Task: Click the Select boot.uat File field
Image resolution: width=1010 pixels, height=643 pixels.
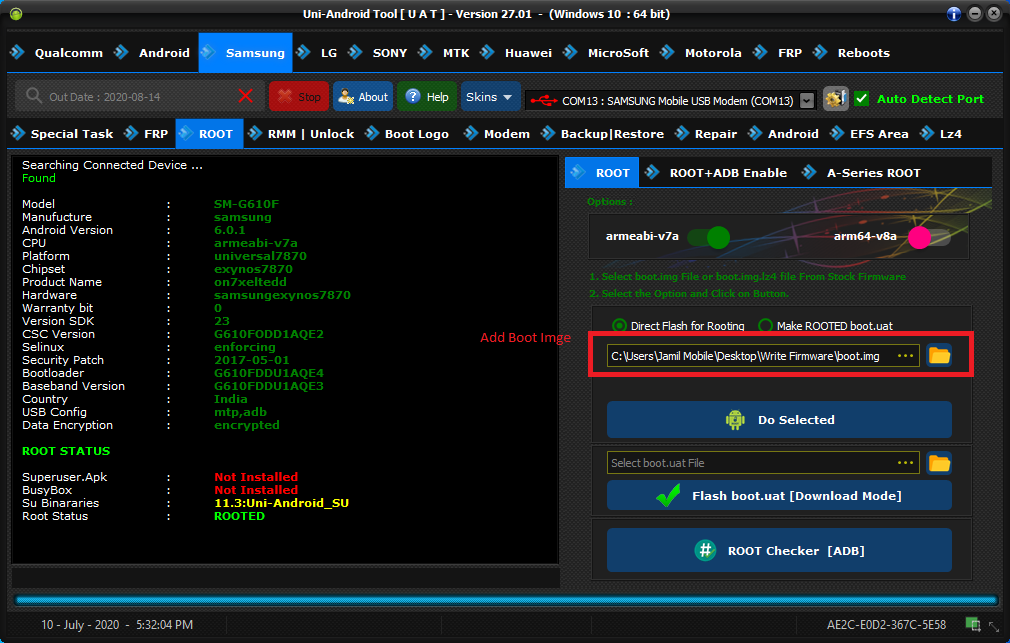Action: 763,463
